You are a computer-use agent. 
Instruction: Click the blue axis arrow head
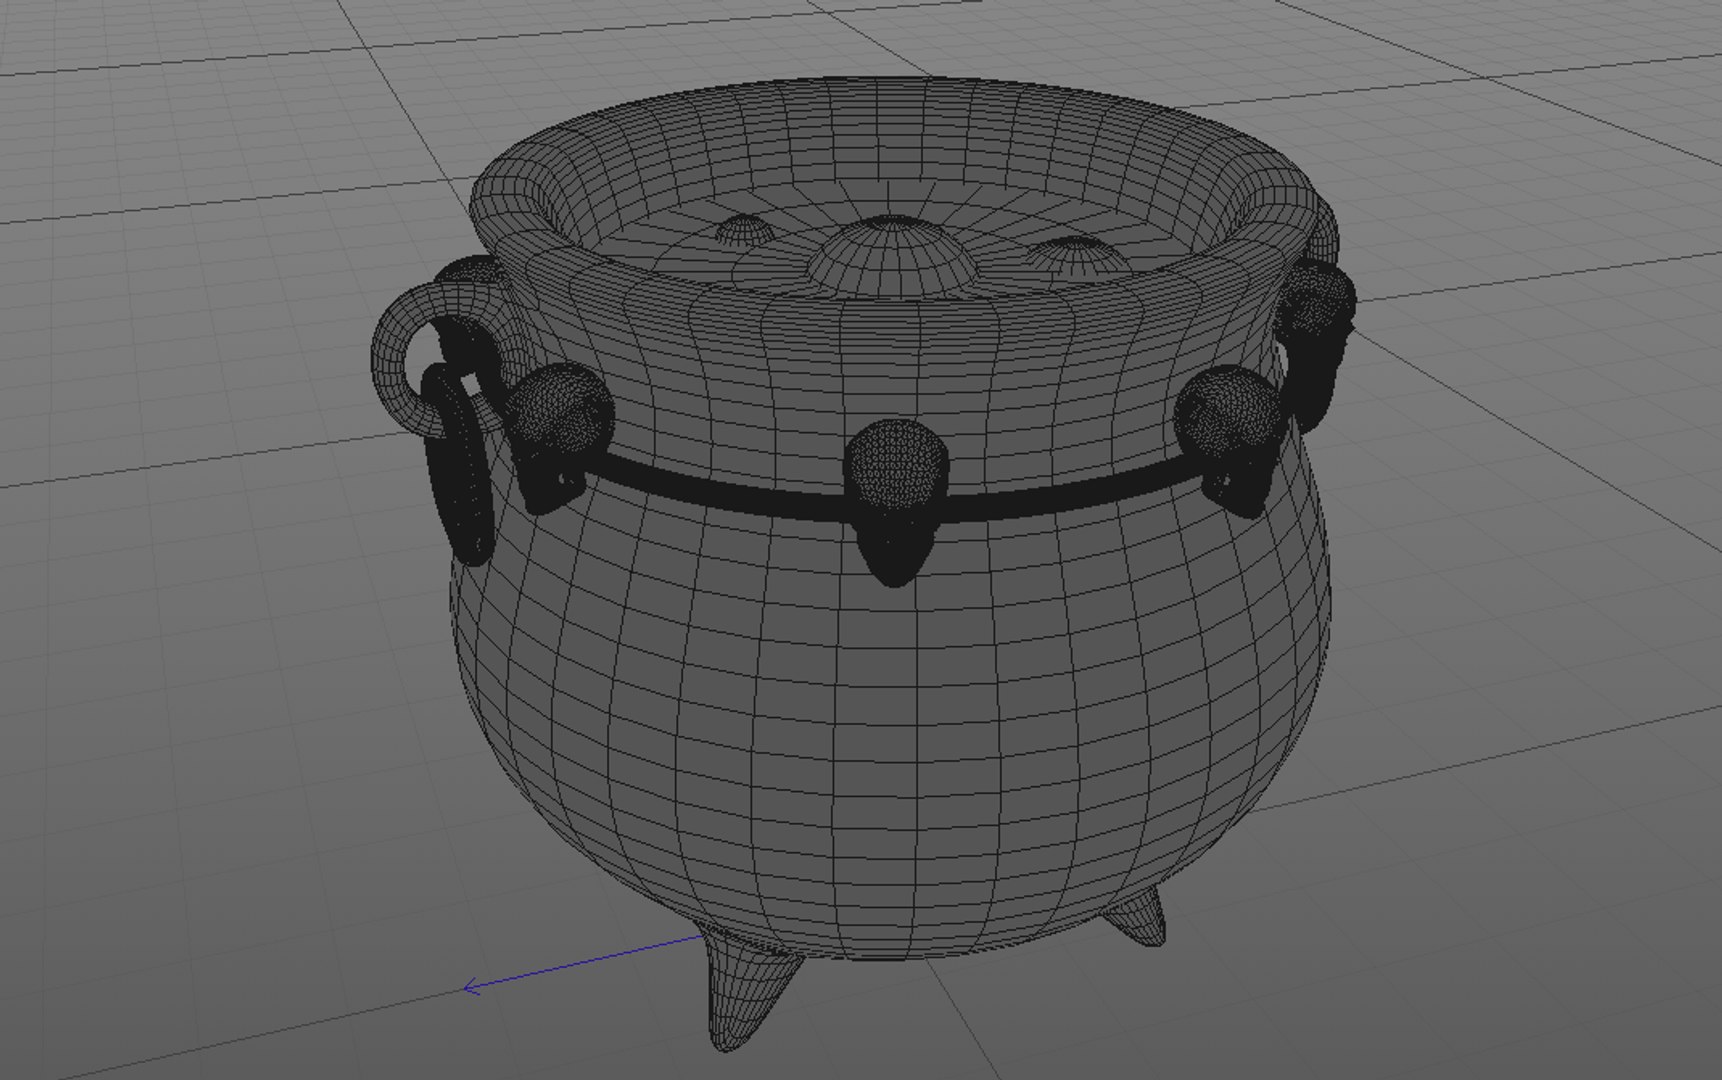point(474,988)
